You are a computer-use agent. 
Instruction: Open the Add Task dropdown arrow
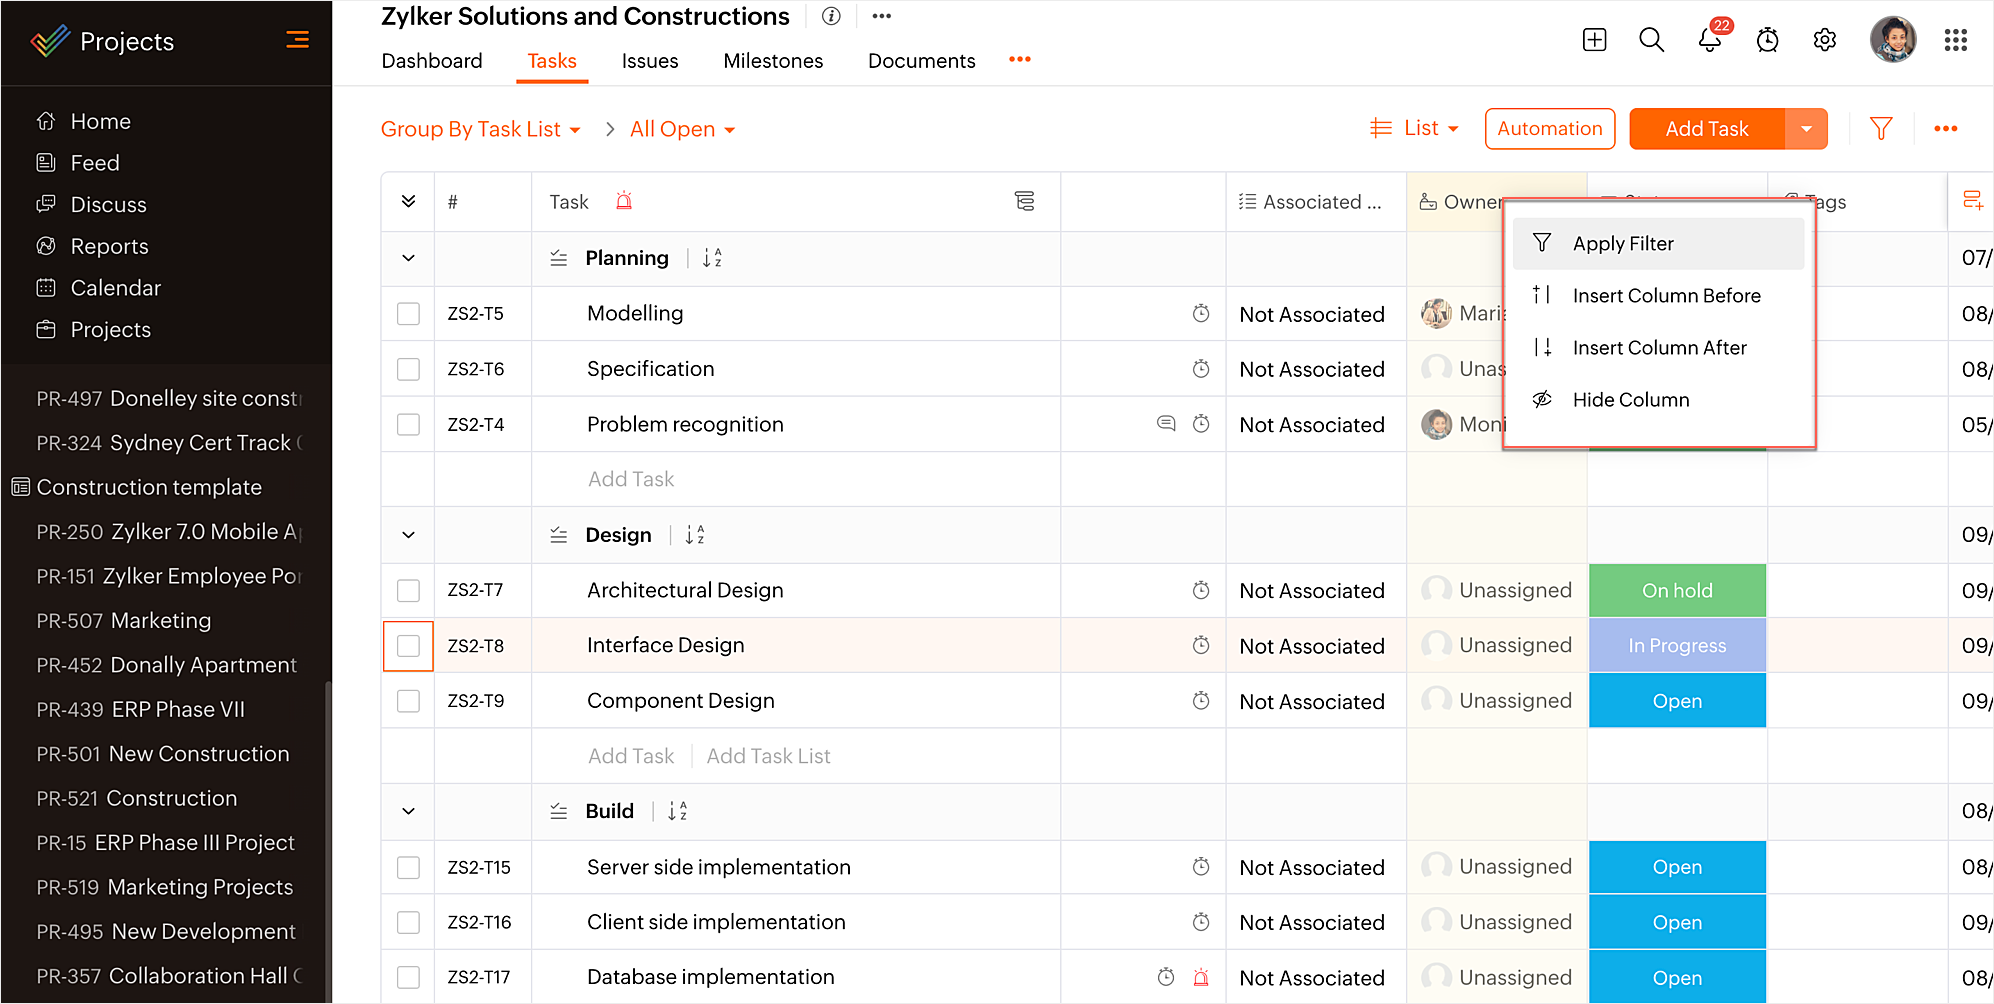1806,129
